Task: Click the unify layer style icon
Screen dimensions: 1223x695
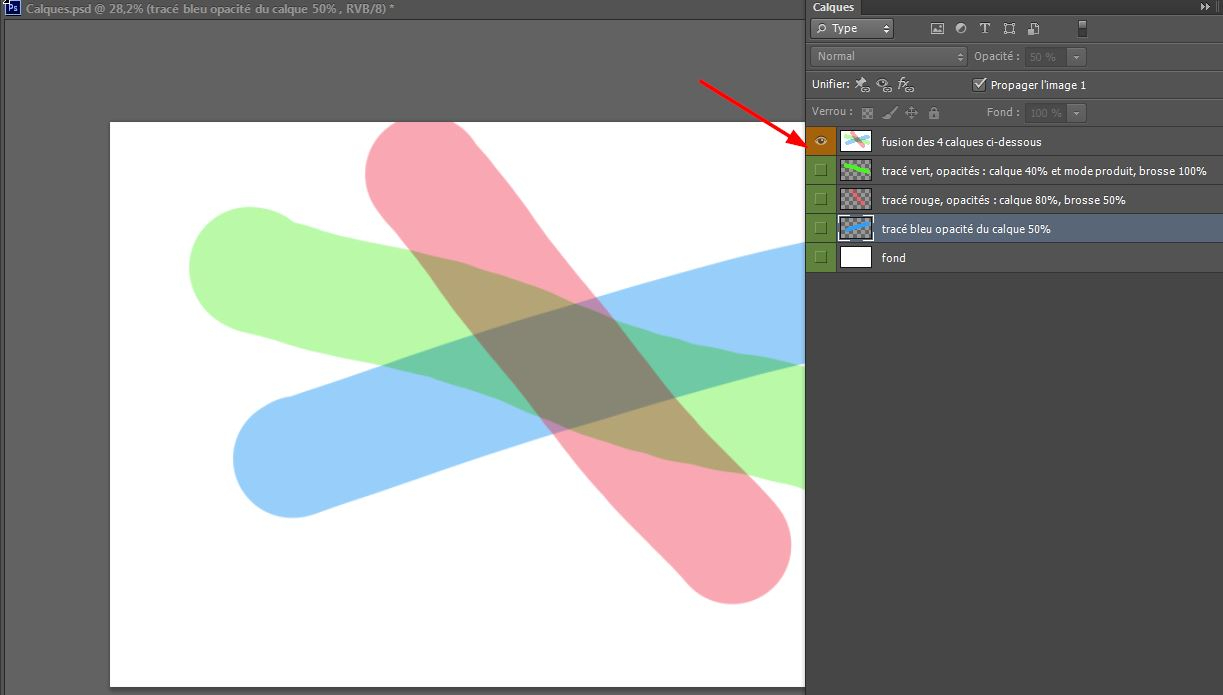Action: [x=905, y=85]
